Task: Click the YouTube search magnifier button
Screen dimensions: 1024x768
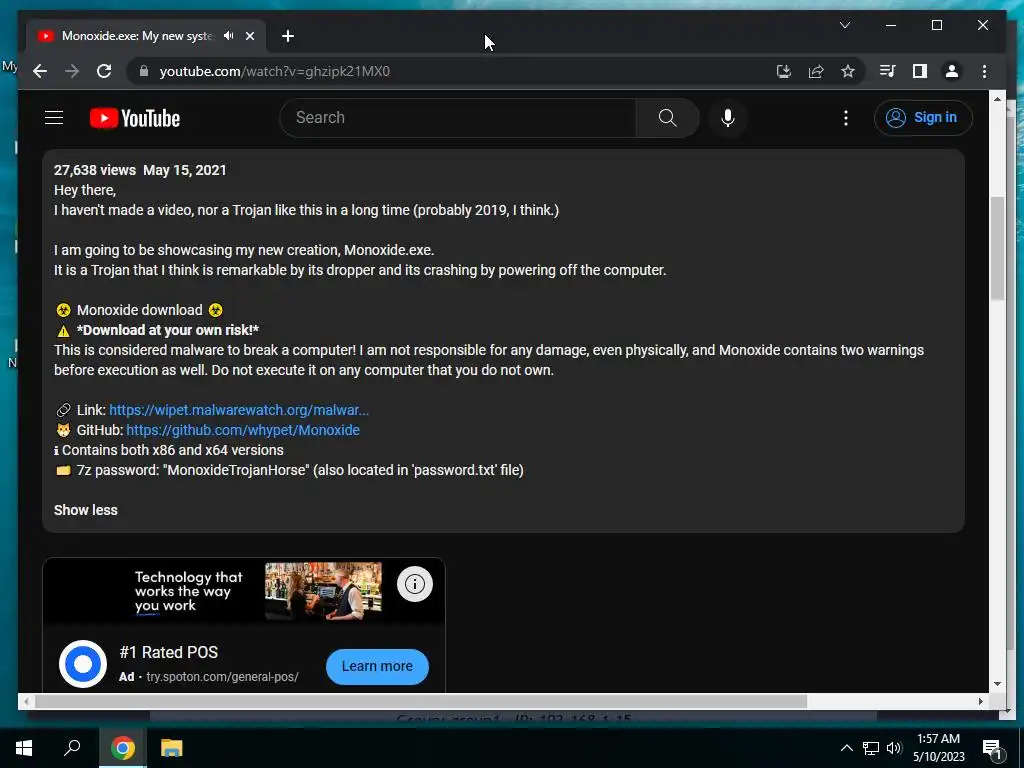Action: click(x=667, y=118)
